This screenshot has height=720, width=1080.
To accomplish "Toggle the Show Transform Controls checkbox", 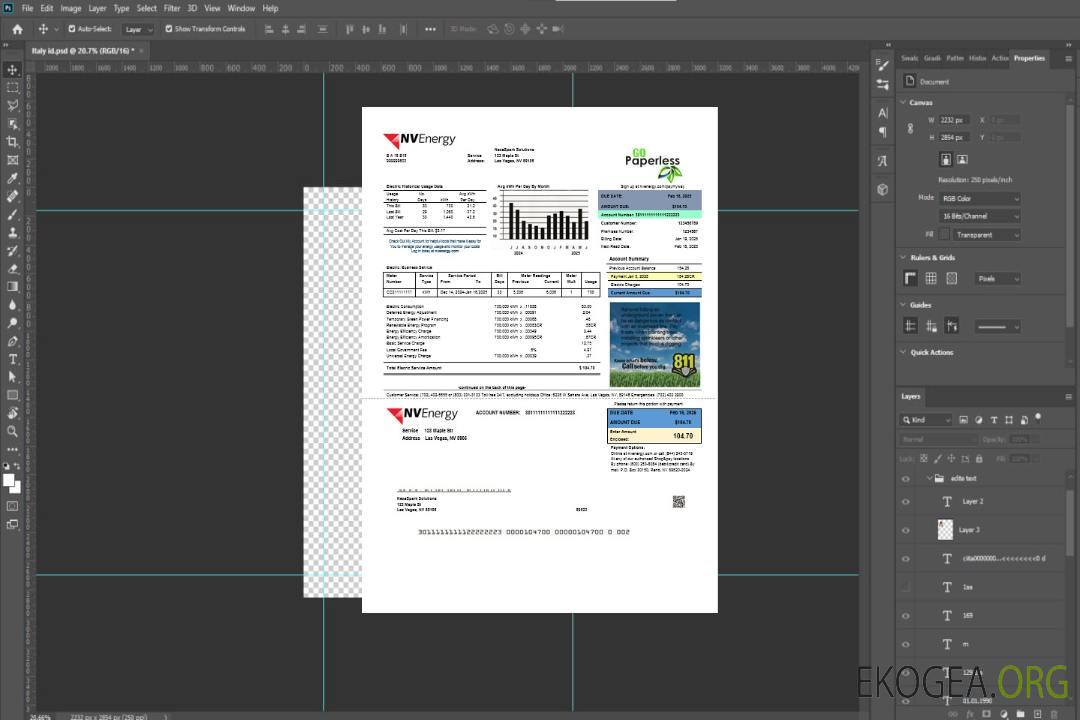I will click(169, 29).
